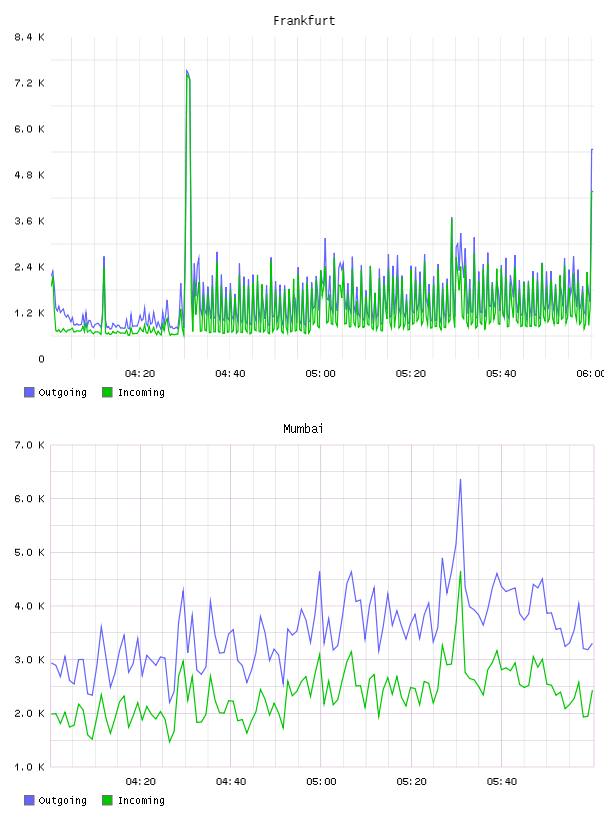Click the green Incoming swatch under Frankfurt
This screenshot has height=816, width=608.
point(107,392)
